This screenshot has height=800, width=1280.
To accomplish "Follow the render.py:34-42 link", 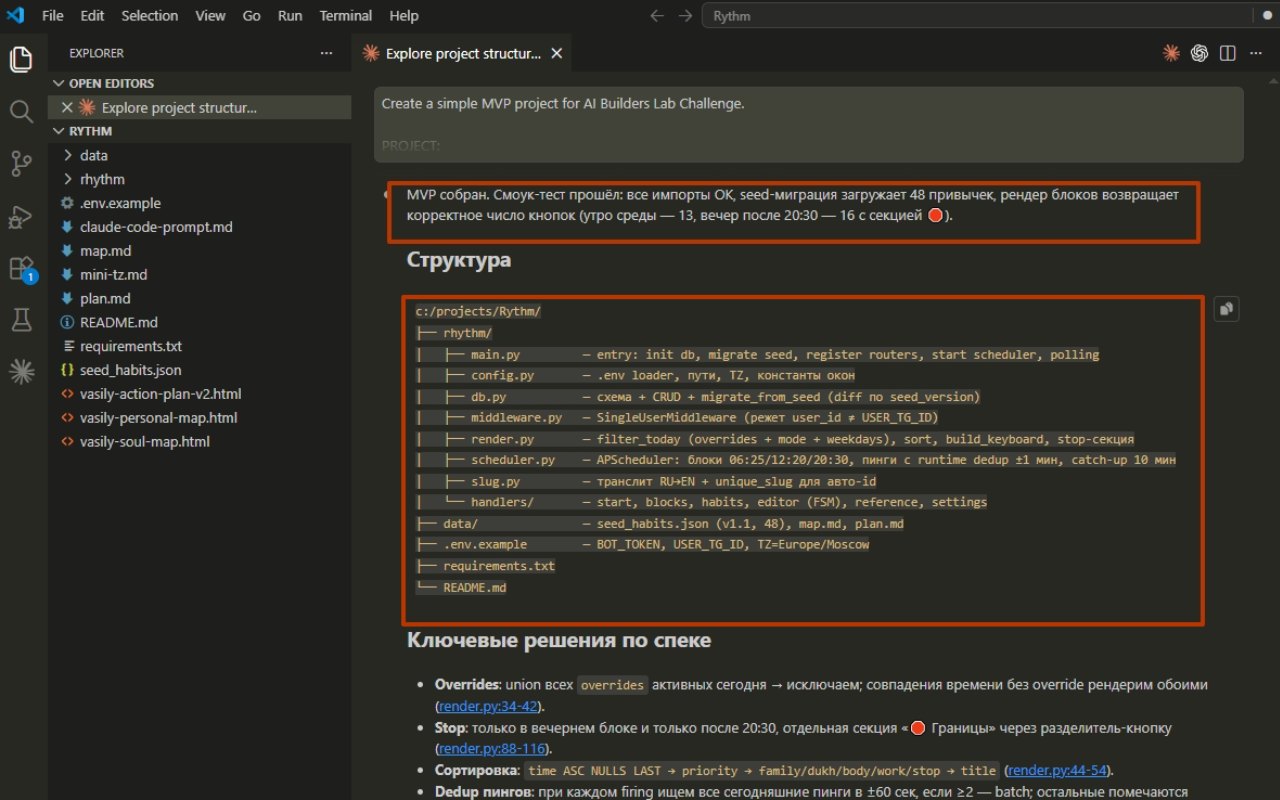I will pos(490,706).
